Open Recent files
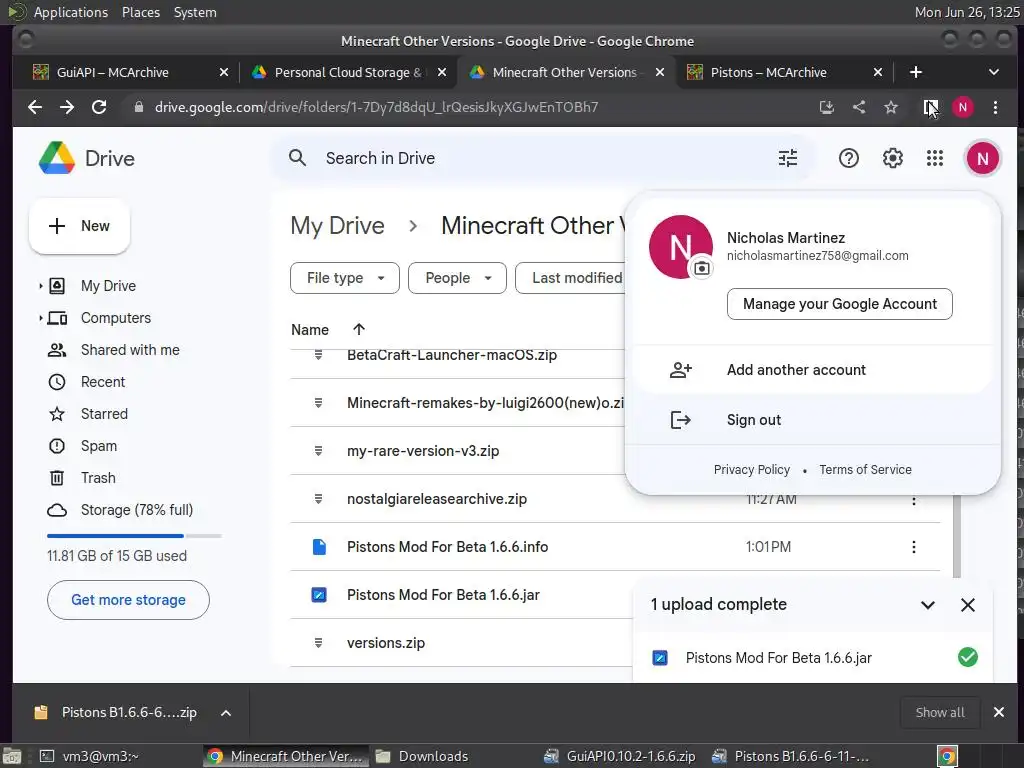The width and height of the screenshot is (1024, 768). click(103, 382)
